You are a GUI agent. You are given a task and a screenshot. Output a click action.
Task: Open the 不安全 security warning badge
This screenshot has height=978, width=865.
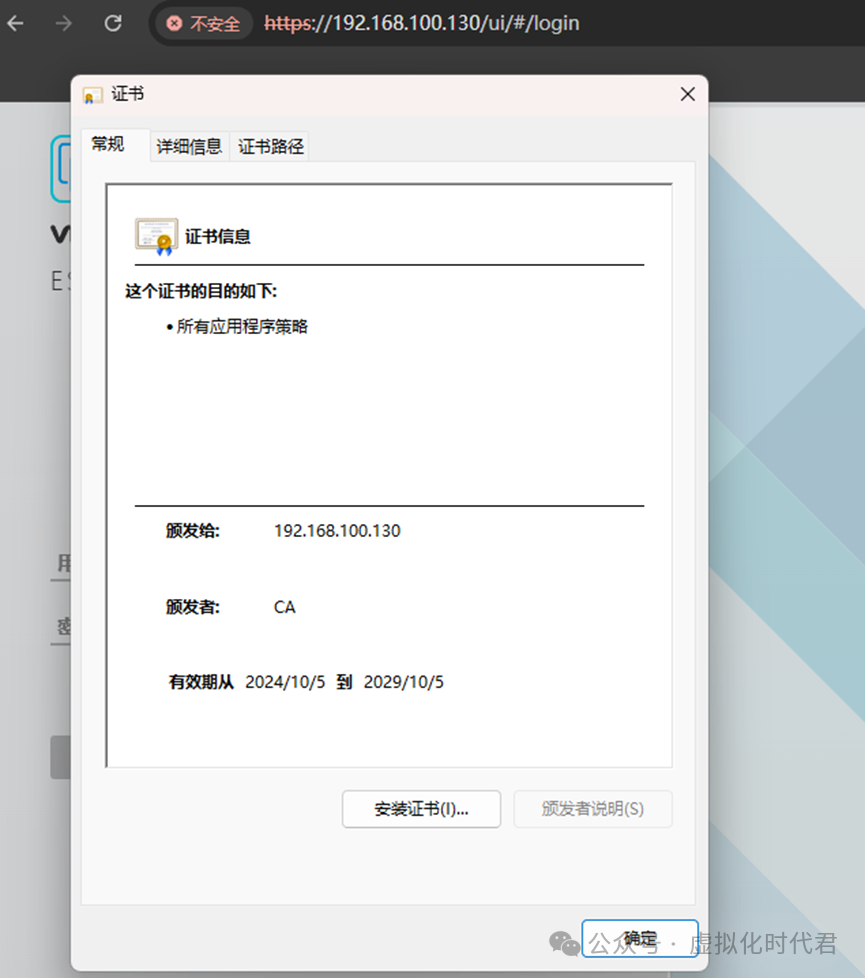(203, 24)
